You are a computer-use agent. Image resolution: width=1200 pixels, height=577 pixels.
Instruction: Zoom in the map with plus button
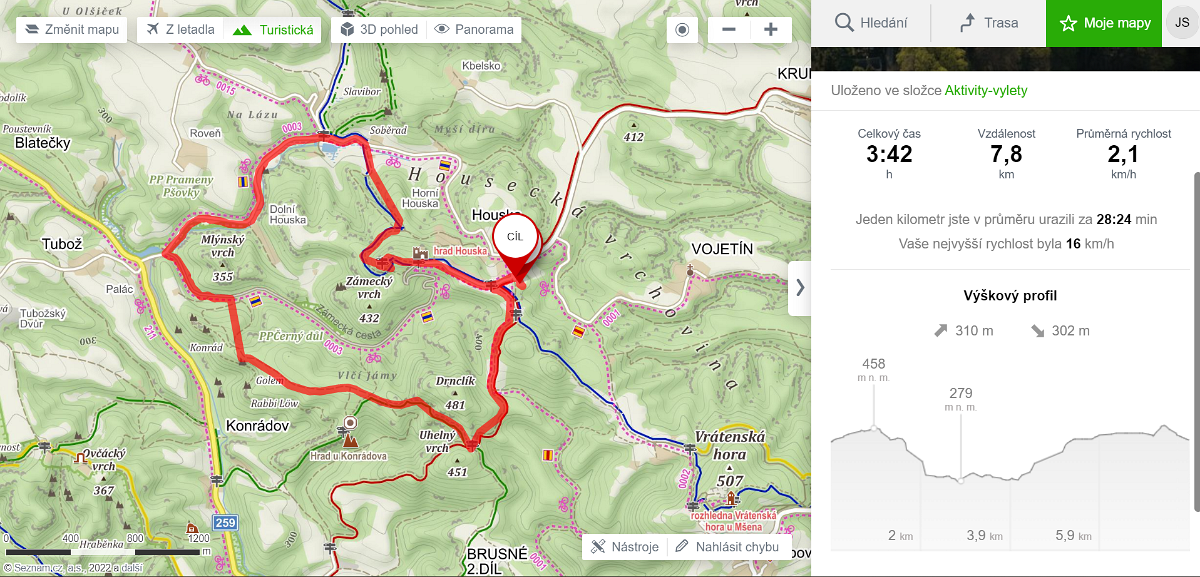click(771, 29)
